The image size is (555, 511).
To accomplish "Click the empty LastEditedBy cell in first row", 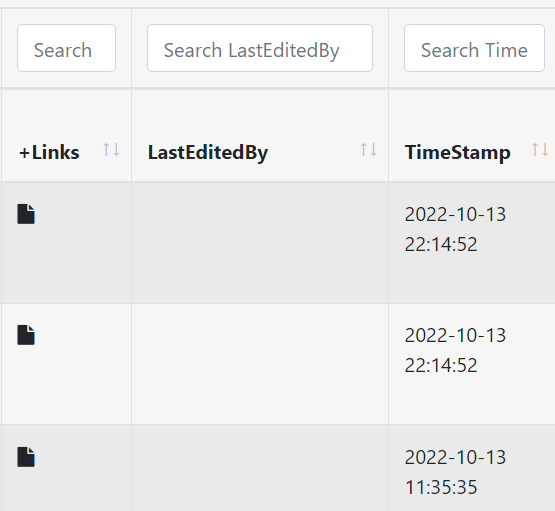I will 260,243.
